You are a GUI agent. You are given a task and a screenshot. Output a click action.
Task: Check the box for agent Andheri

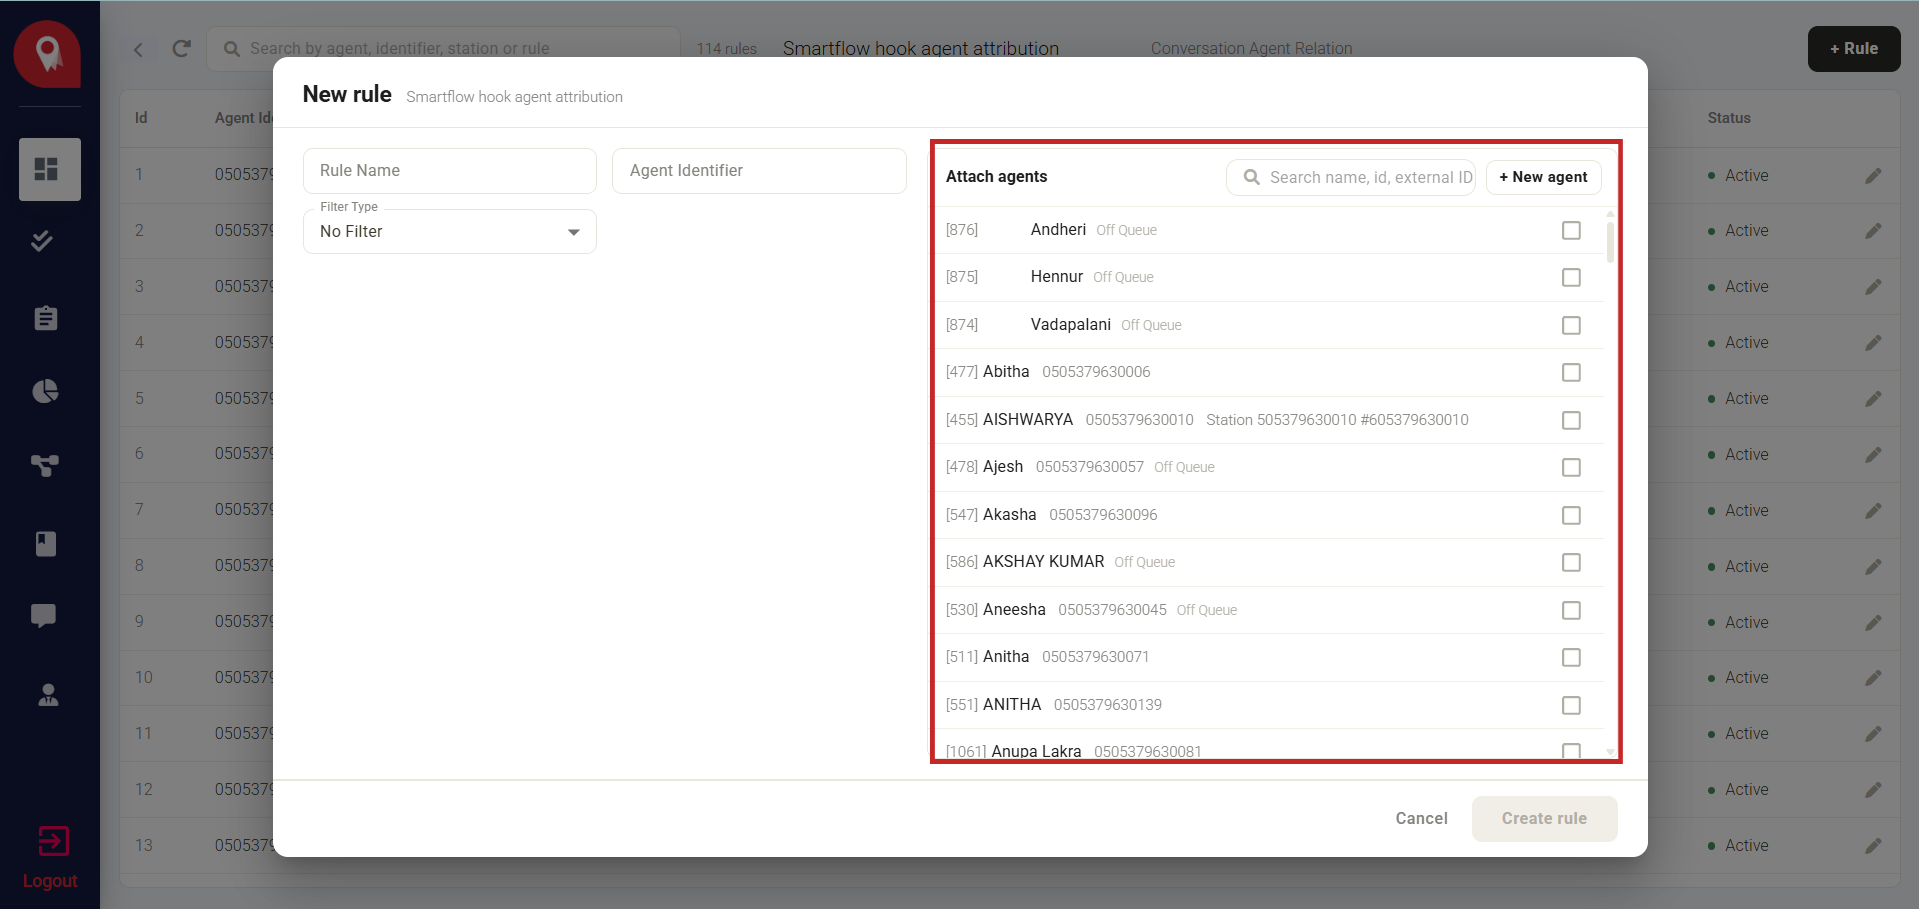[x=1571, y=230]
